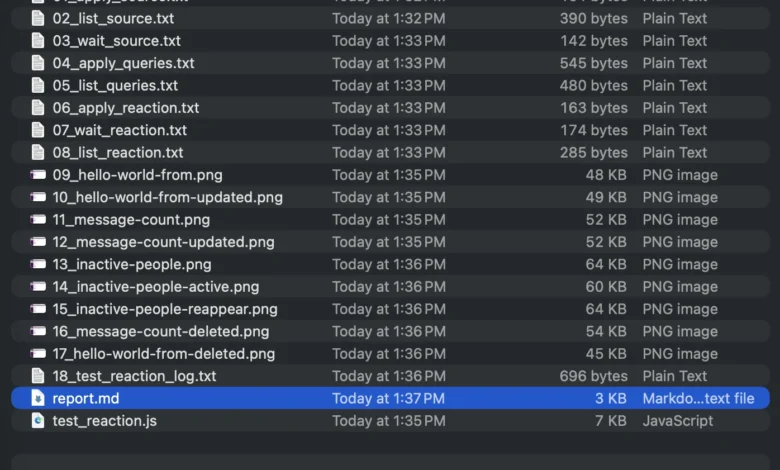
Task: Click the 17_hello-world-from-deleted.png icon
Action: coord(38,354)
